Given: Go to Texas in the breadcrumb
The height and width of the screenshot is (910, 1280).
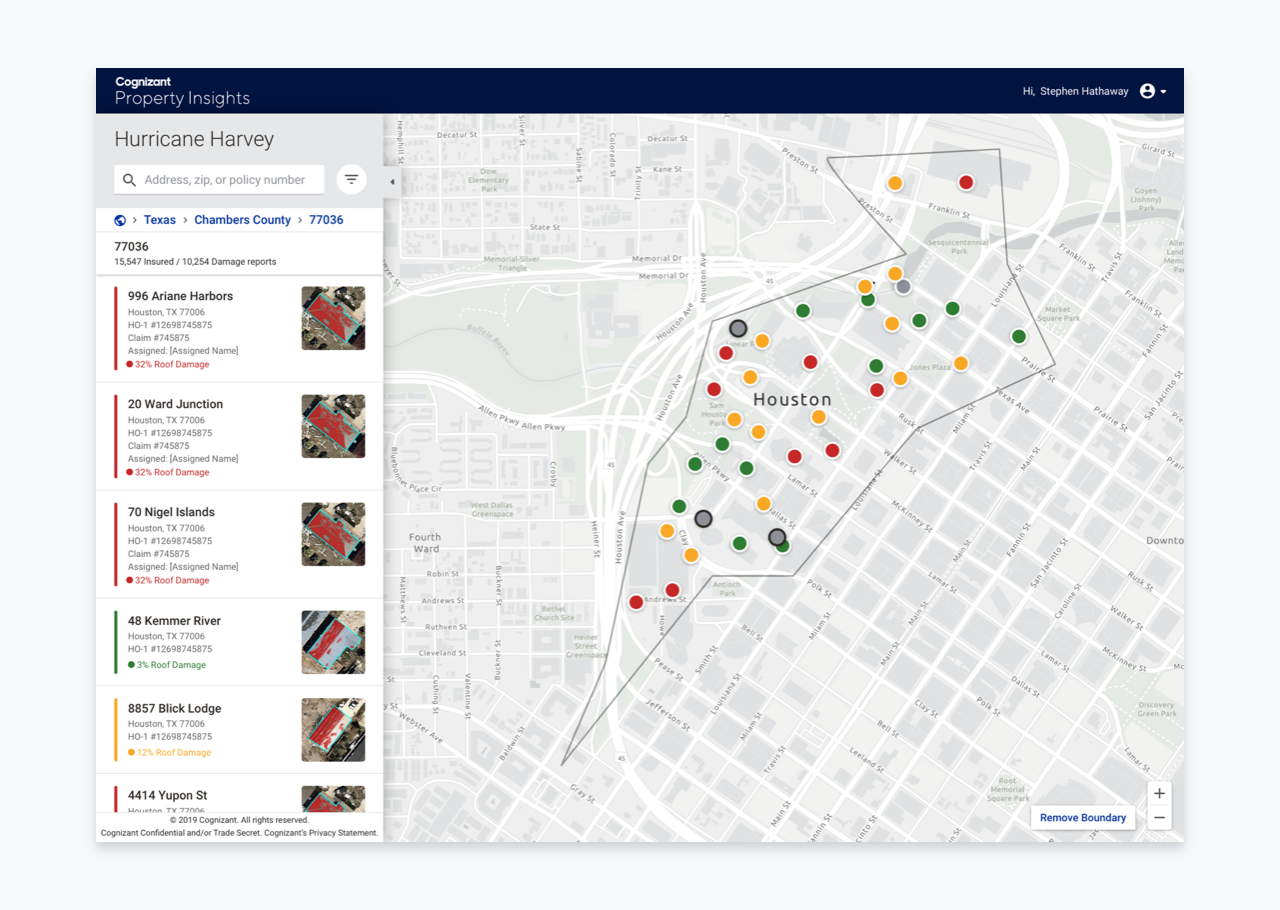Looking at the screenshot, I should 160,220.
